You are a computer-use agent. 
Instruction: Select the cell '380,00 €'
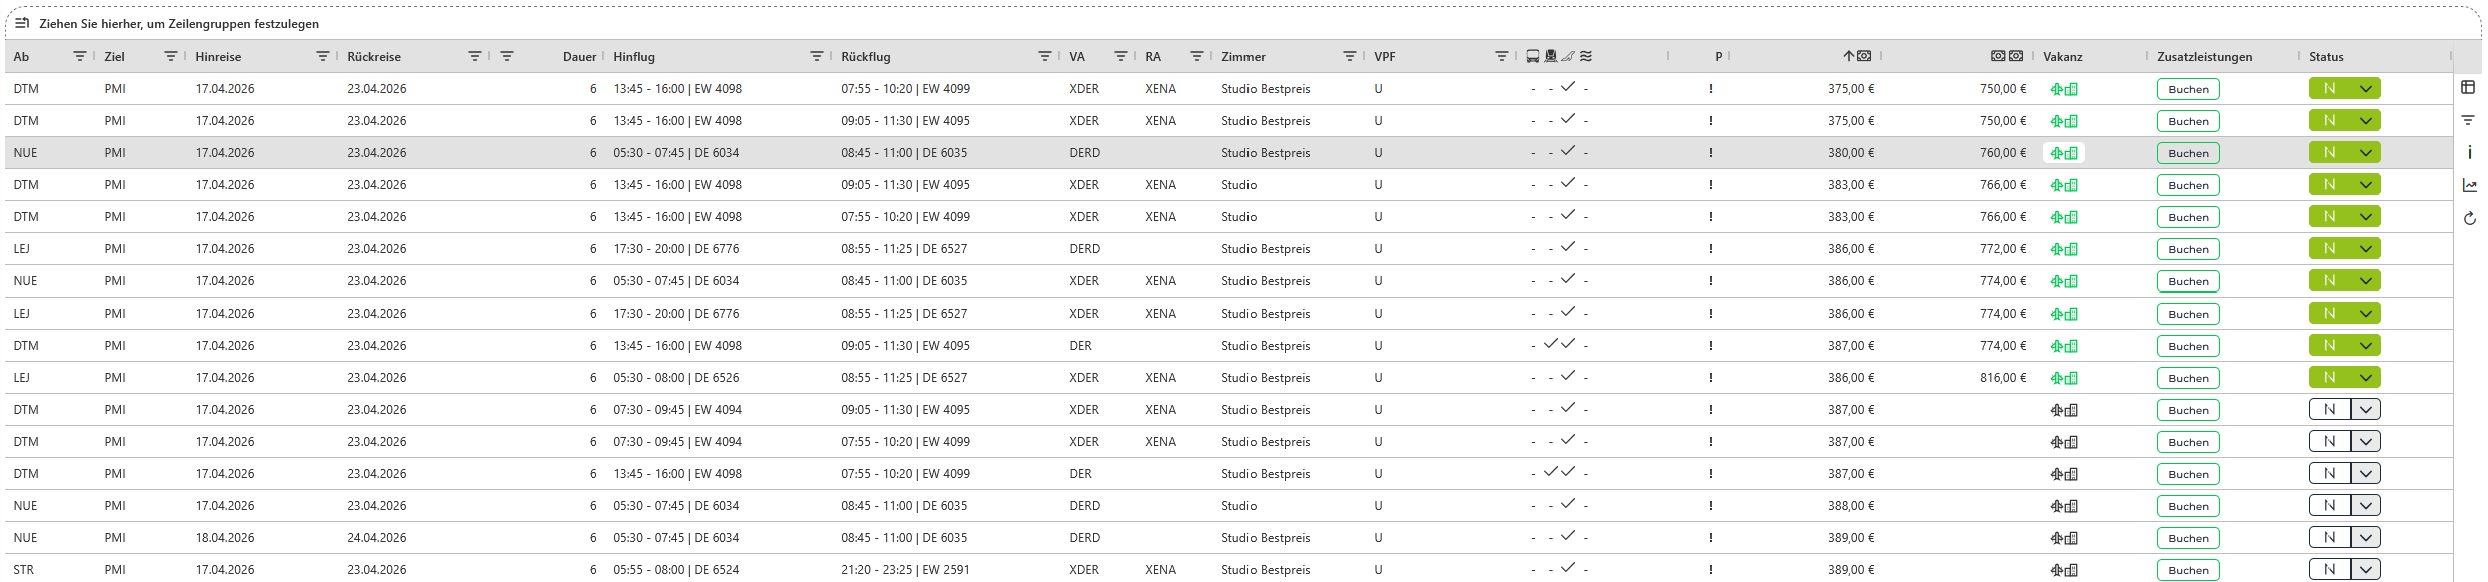[x=1851, y=153]
